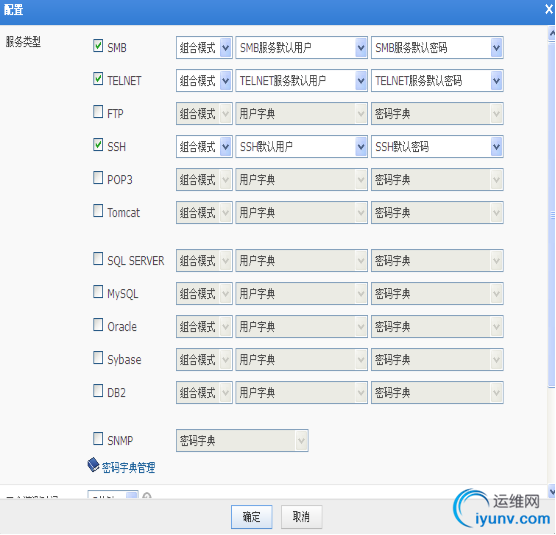Uncheck the SMB service checkbox
This screenshot has width=556, height=535.
point(98,46)
